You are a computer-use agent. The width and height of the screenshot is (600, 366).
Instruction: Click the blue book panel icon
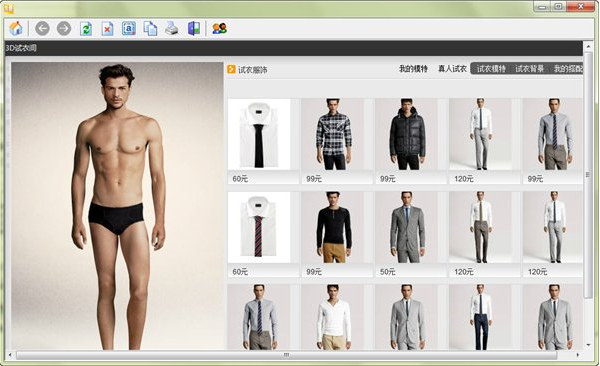(194, 29)
